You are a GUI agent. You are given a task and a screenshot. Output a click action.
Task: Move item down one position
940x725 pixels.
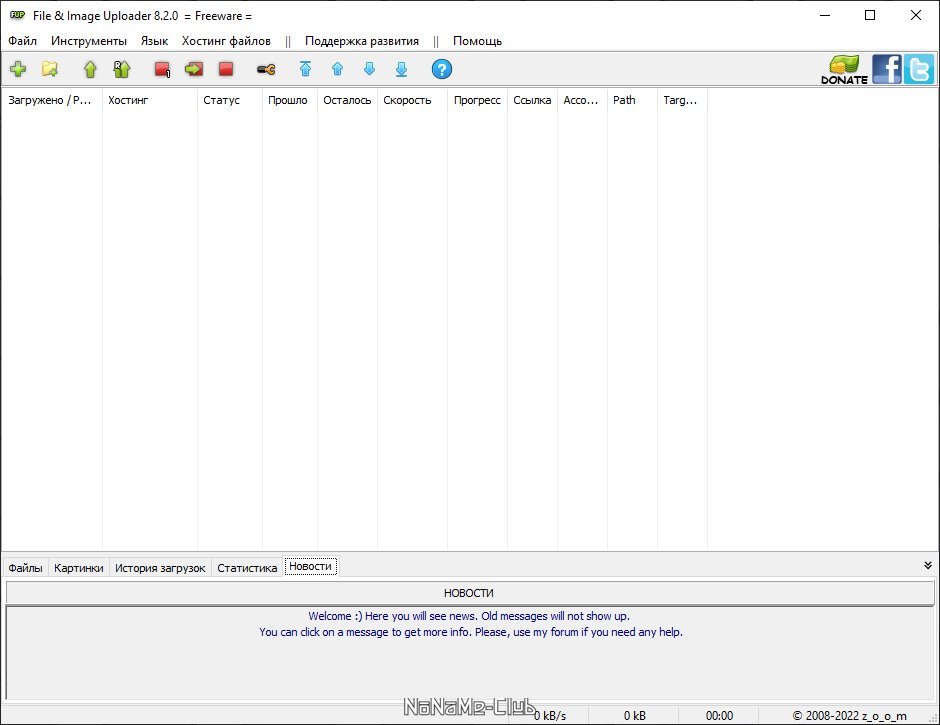(369, 69)
